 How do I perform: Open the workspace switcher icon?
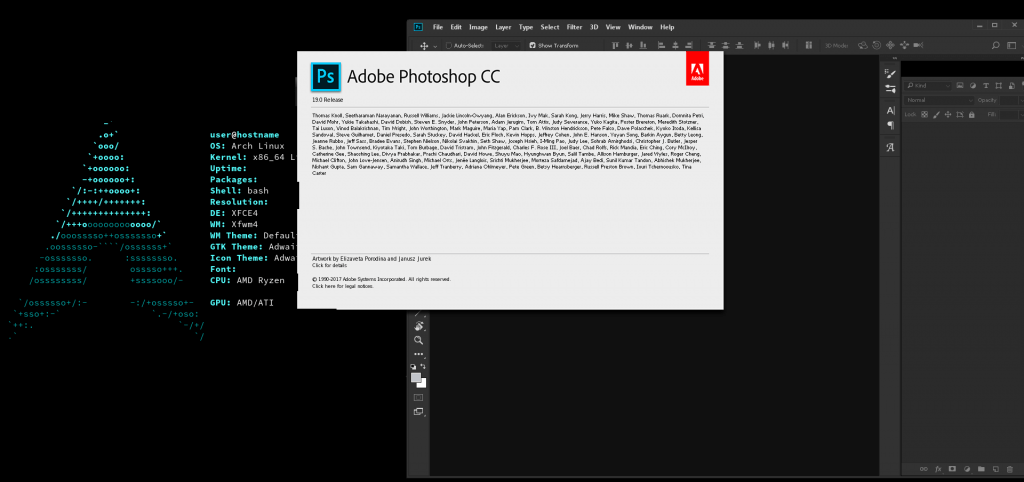pyautogui.click(x=1011, y=46)
